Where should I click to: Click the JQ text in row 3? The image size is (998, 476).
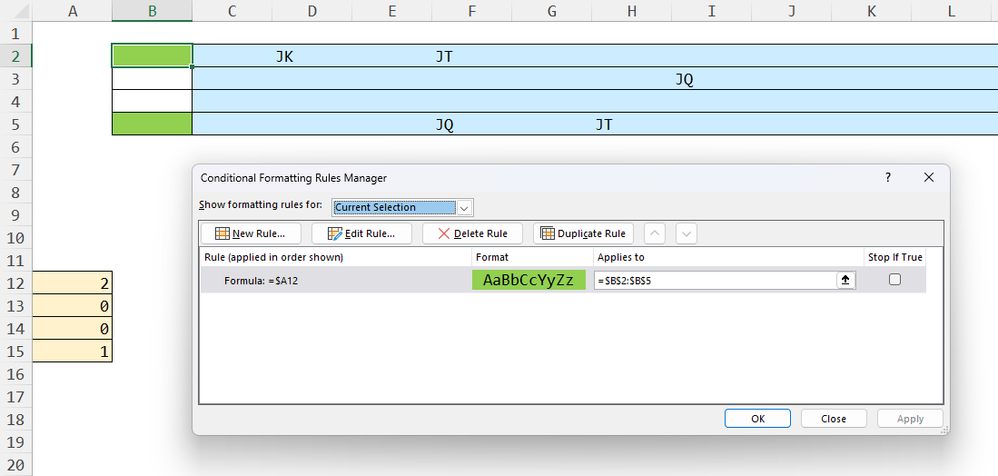pos(684,80)
